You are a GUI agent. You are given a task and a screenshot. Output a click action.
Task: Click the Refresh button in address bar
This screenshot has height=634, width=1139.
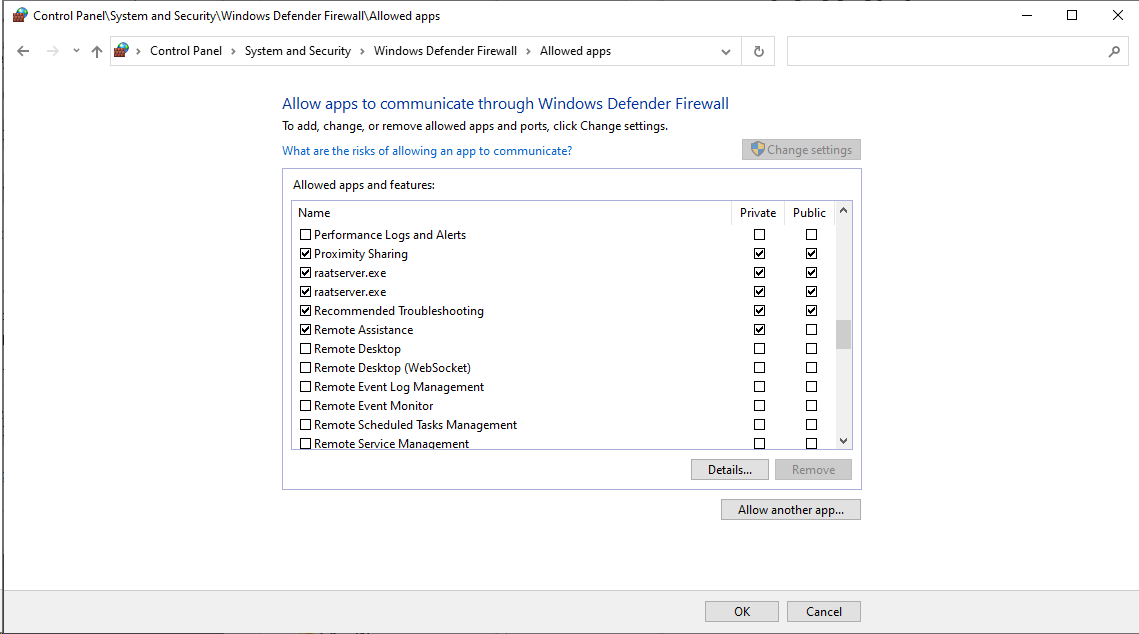coord(759,51)
